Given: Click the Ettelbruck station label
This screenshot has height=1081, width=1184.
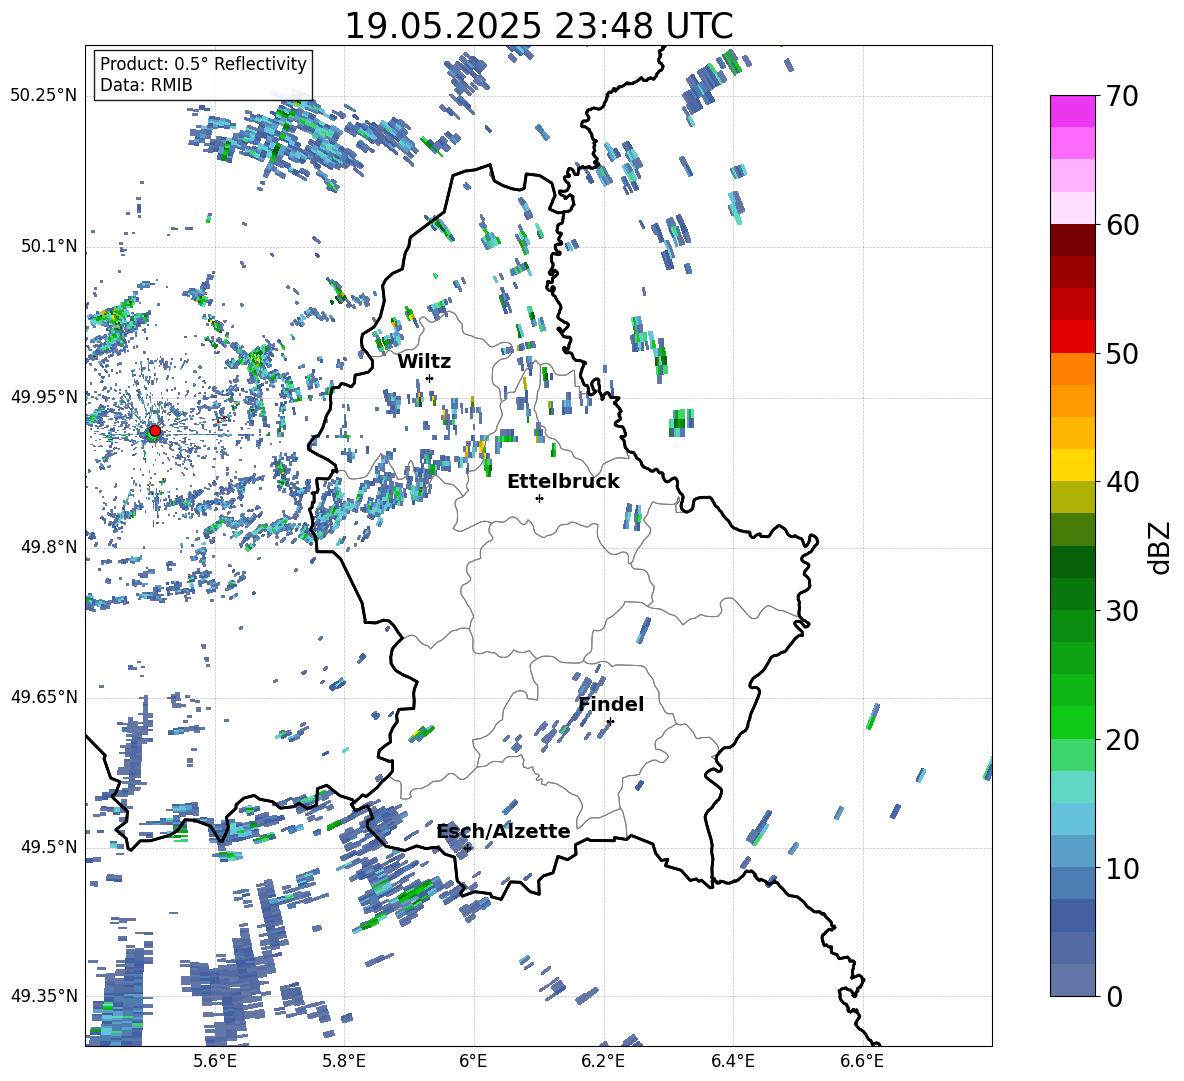Looking at the screenshot, I should point(563,482).
